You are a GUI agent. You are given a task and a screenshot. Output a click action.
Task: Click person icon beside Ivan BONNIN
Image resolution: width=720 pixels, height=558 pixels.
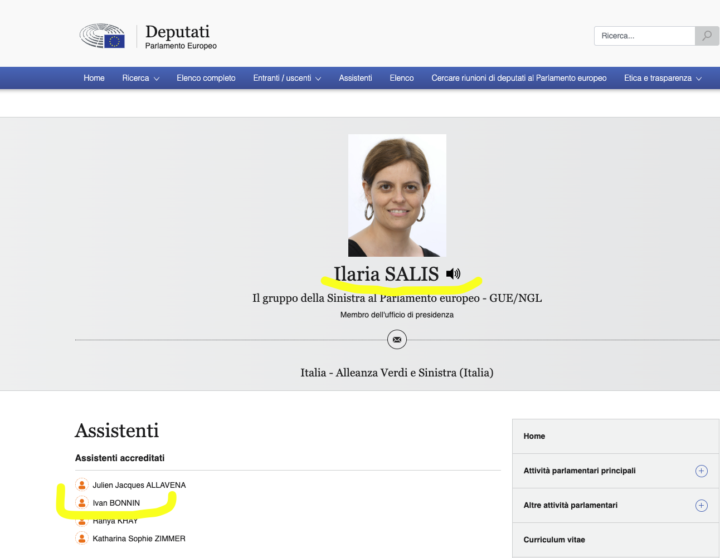click(x=82, y=502)
